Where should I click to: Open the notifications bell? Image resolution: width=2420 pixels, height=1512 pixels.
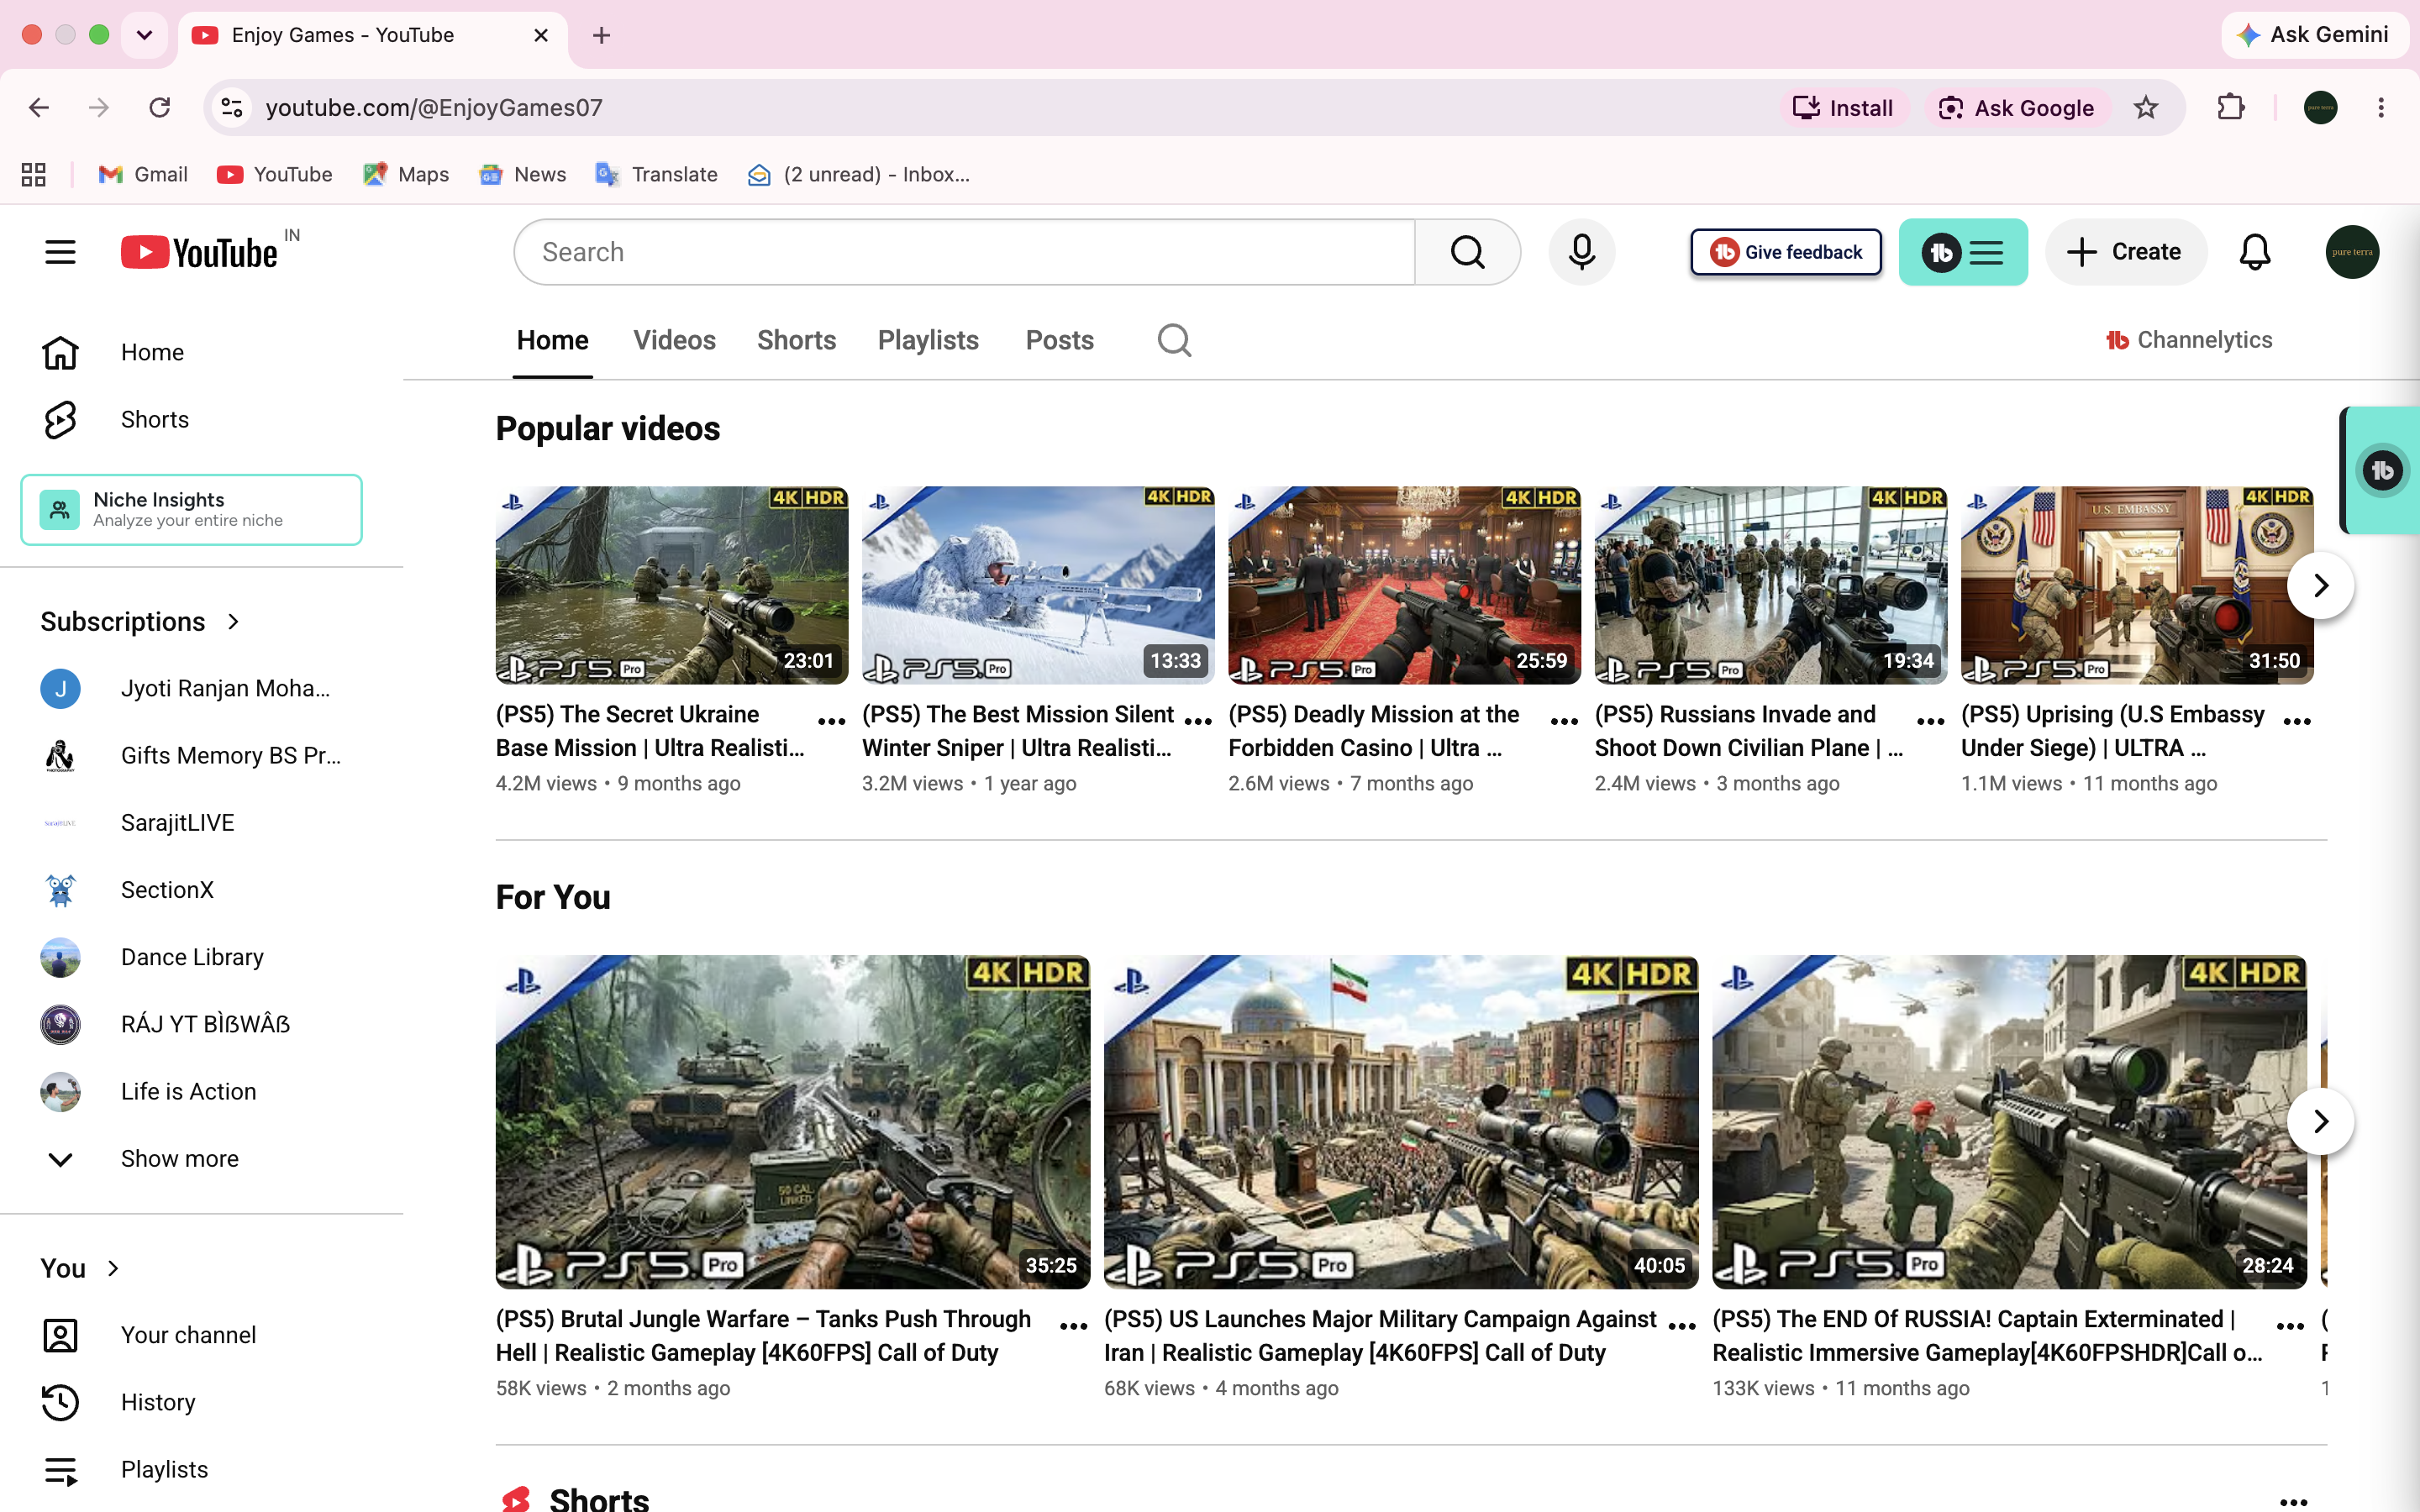[2254, 252]
